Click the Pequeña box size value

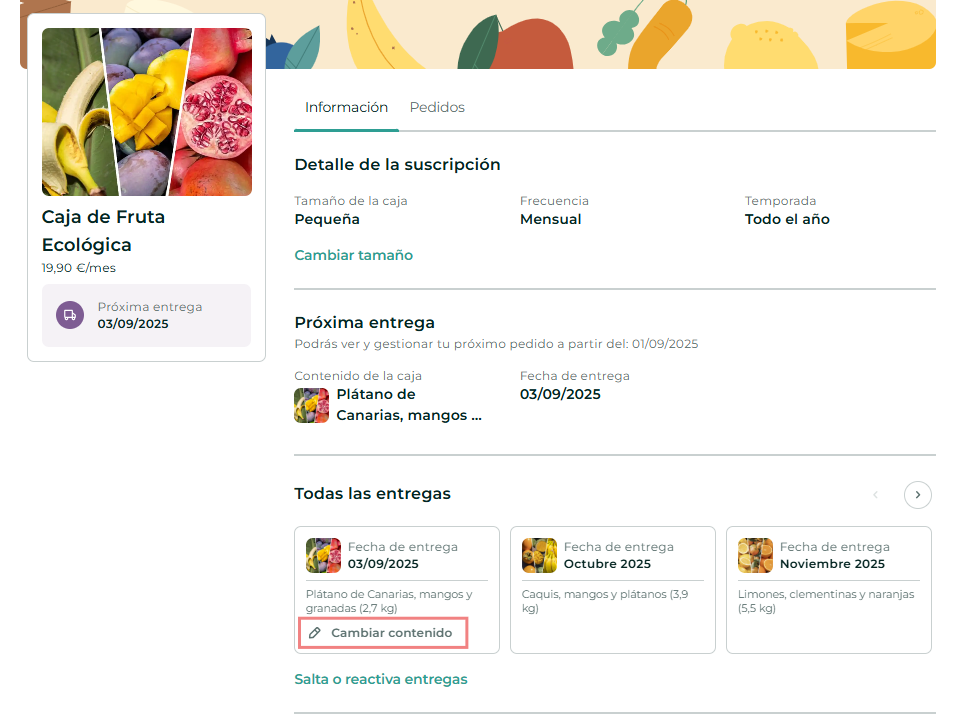[x=327, y=219]
